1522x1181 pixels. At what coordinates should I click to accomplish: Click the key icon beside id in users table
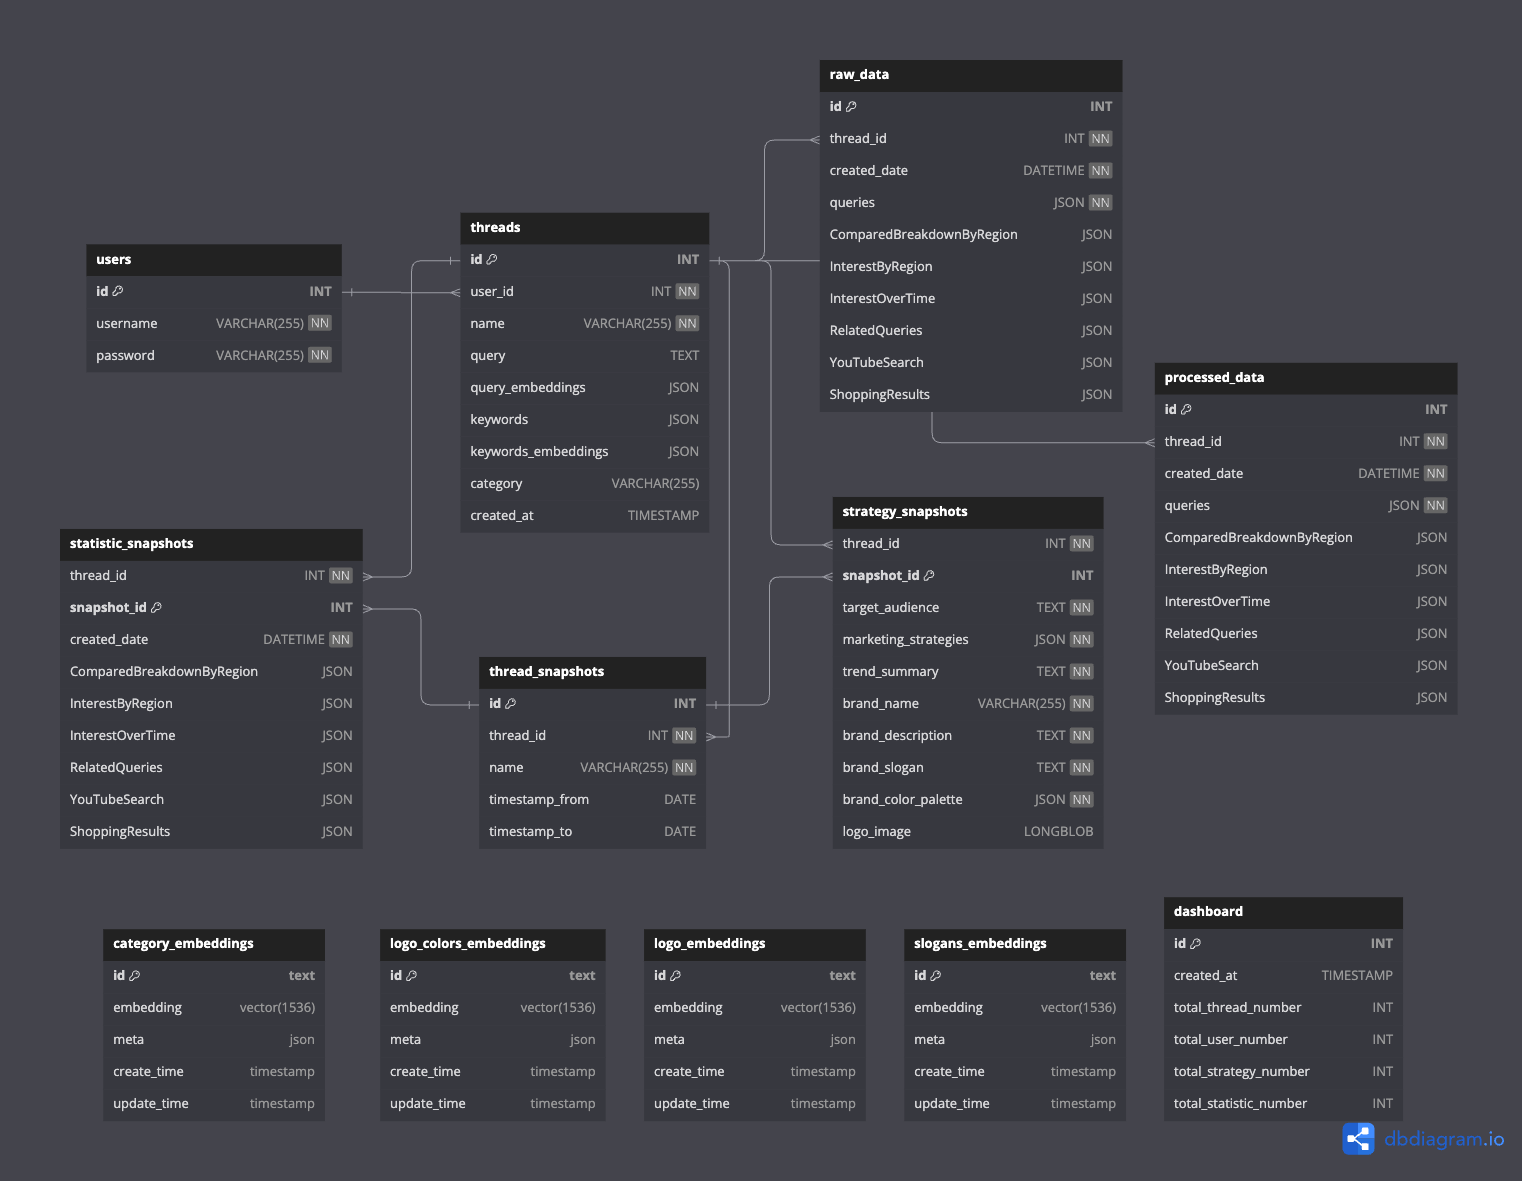coord(117,291)
